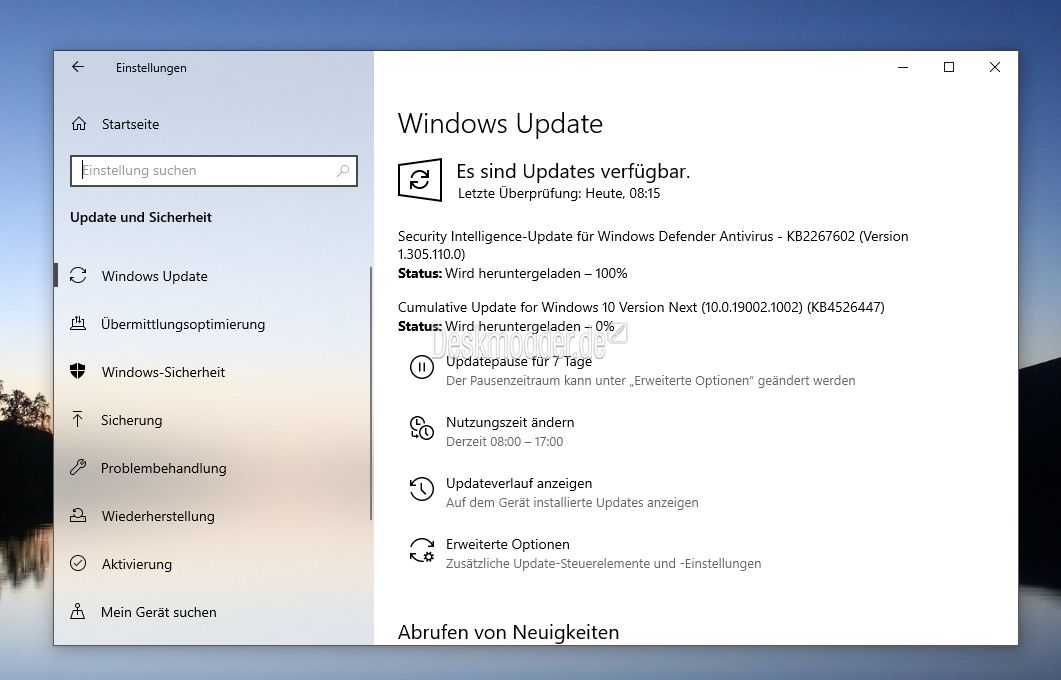This screenshot has height=680, width=1061.
Task: Click the Erweiterte Optionen gear icon
Action: (x=422, y=550)
